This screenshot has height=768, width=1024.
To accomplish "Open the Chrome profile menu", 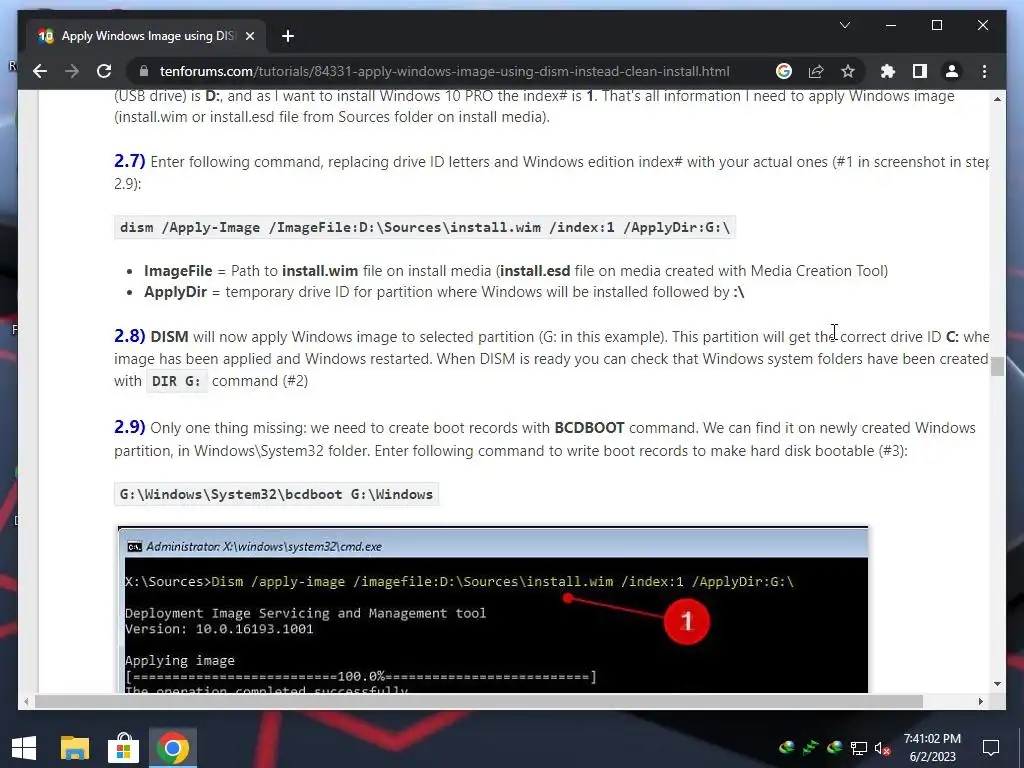I will click(952, 71).
